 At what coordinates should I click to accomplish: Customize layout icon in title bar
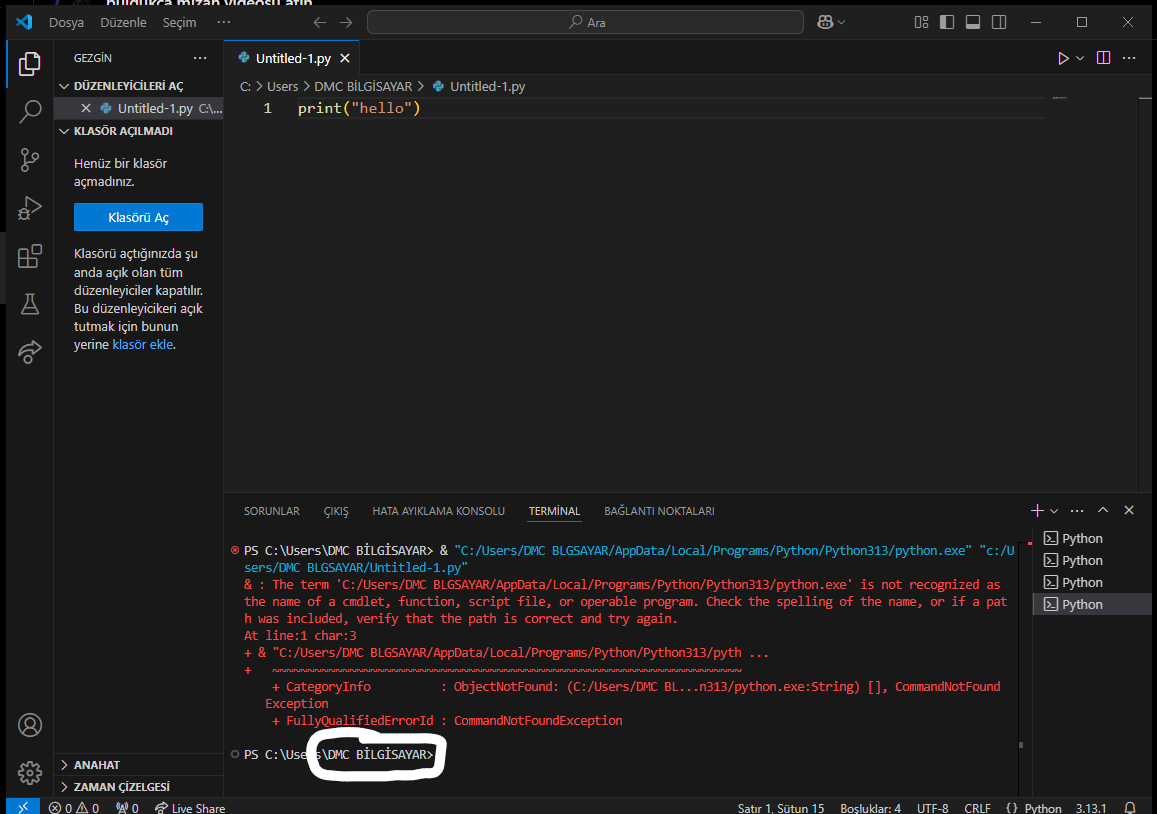coord(921,22)
